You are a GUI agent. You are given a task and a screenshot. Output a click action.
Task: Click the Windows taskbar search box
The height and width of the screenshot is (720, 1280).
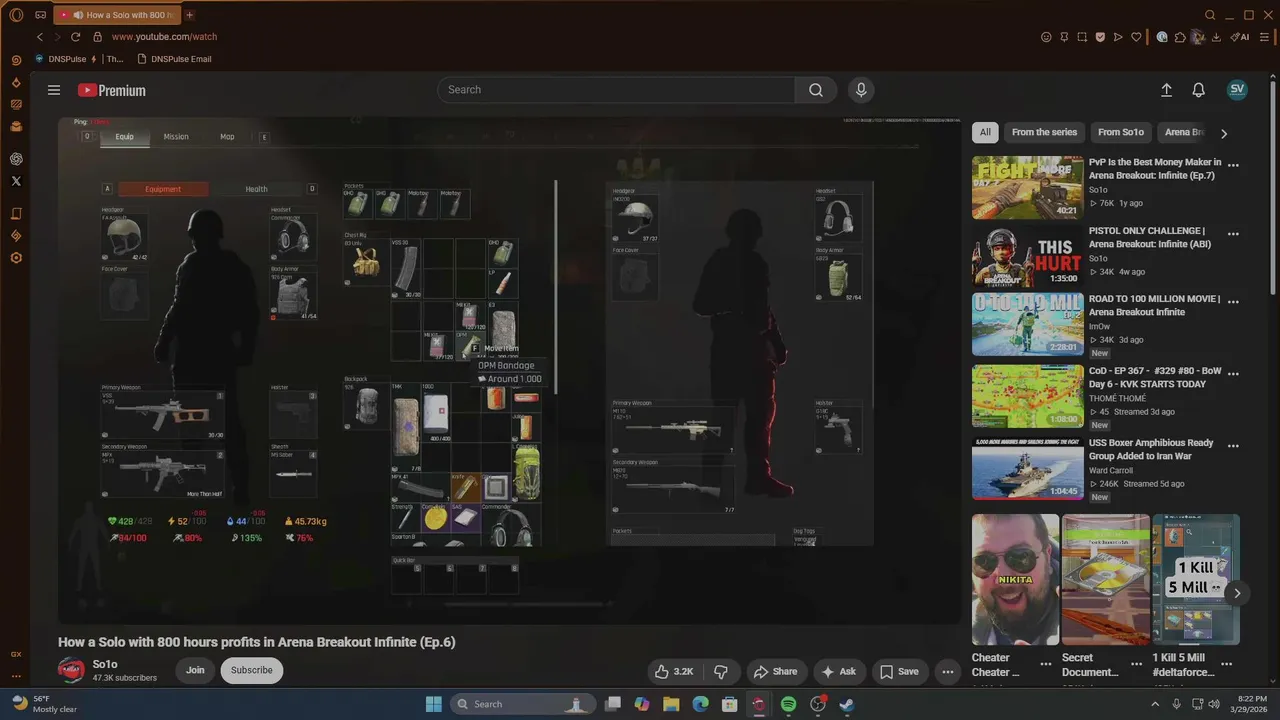pyautogui.click(x=522, y=704)
